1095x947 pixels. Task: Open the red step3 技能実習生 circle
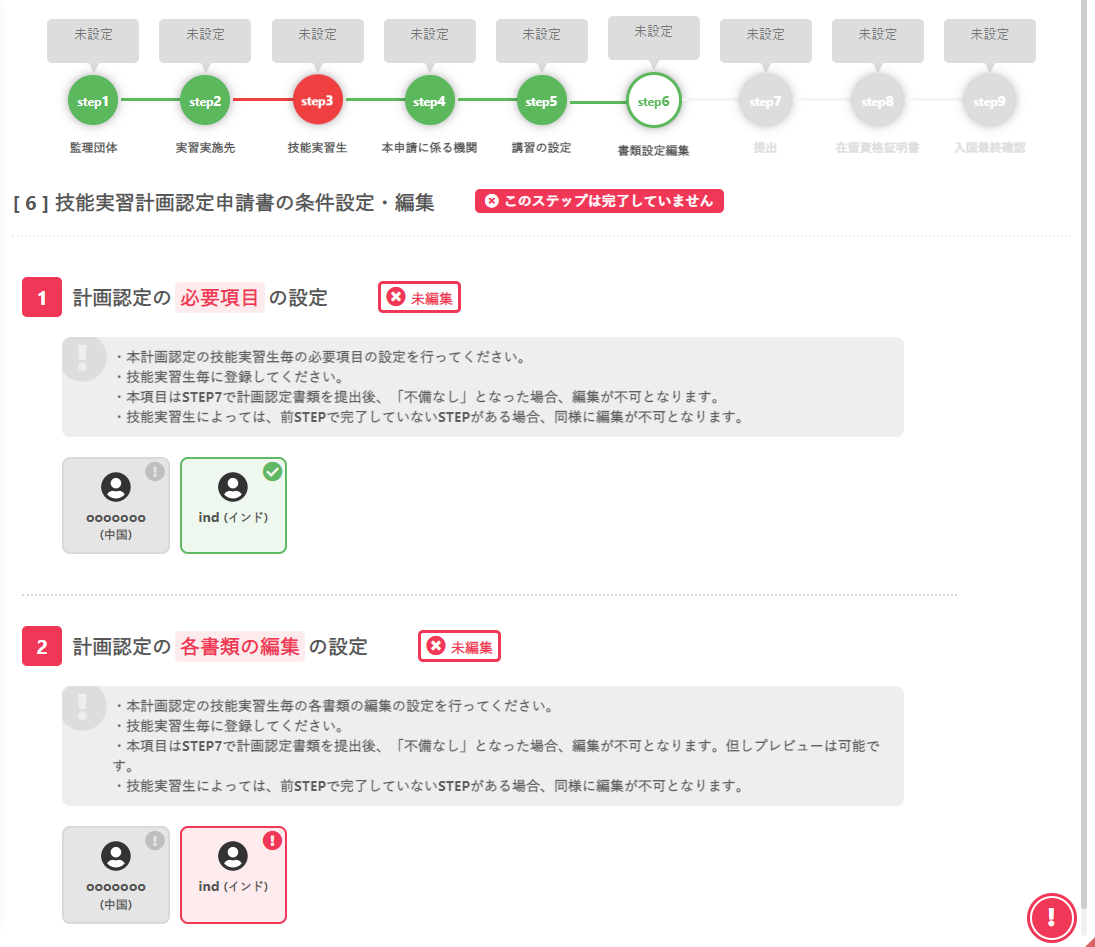coord(318,101)
